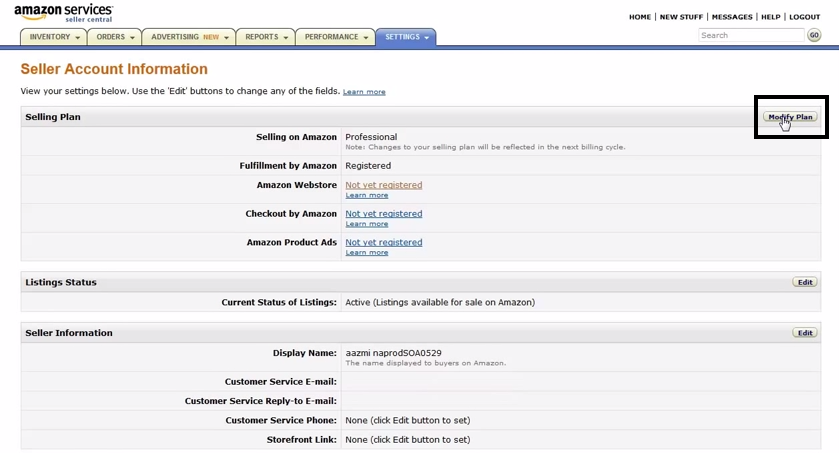Viewport: 839px width, 453px height.
Task: Open the Inventory menu dropdown arrow
Action: (x=78, y=37)
